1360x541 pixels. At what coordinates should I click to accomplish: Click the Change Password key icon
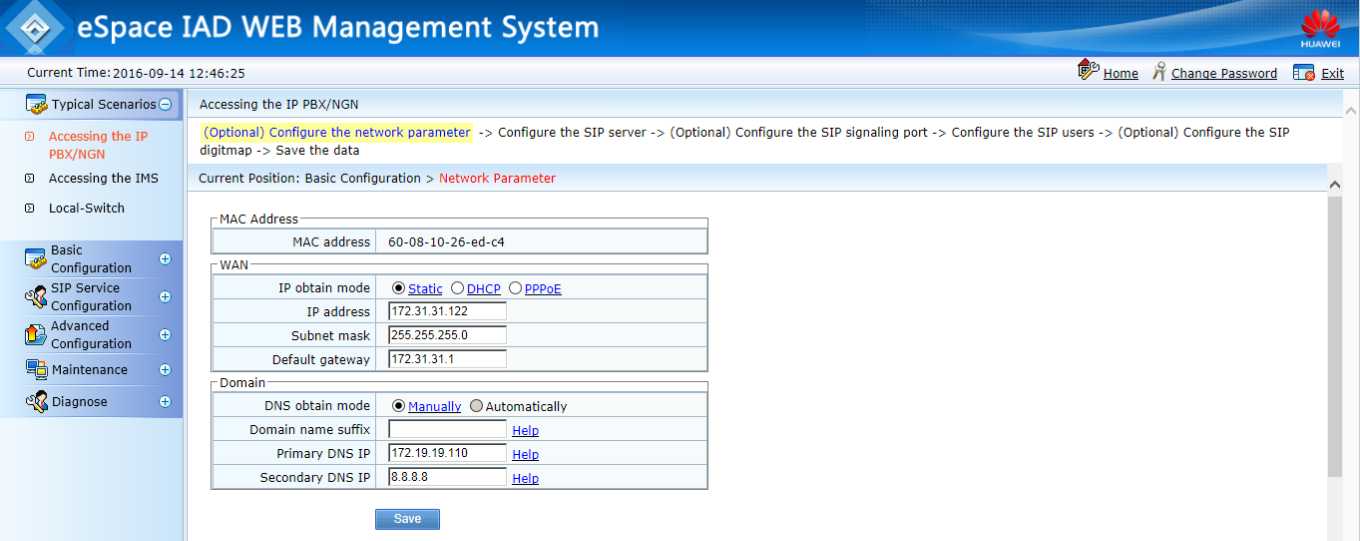1159,72
